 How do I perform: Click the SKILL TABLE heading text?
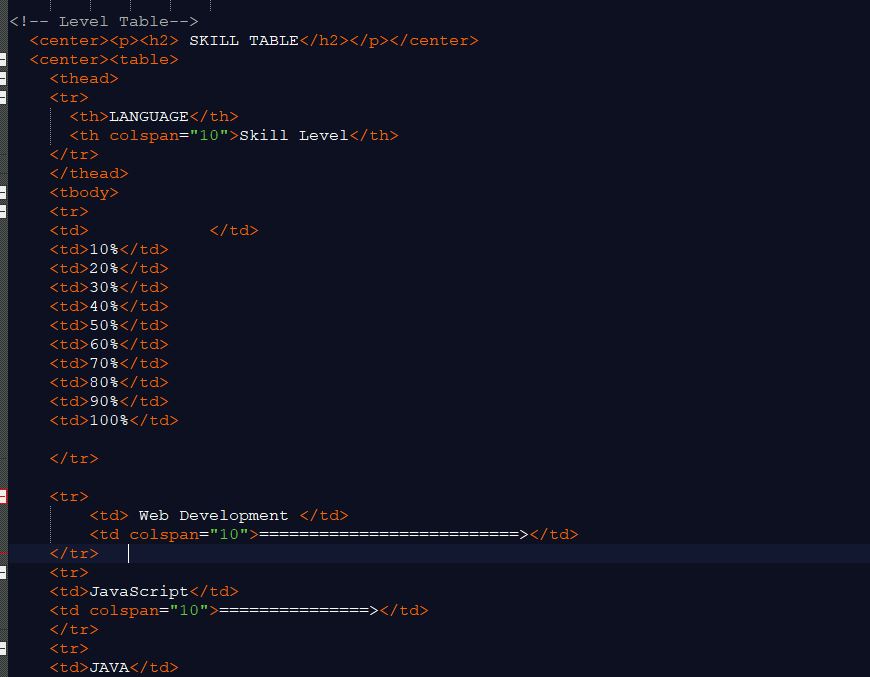243,41
